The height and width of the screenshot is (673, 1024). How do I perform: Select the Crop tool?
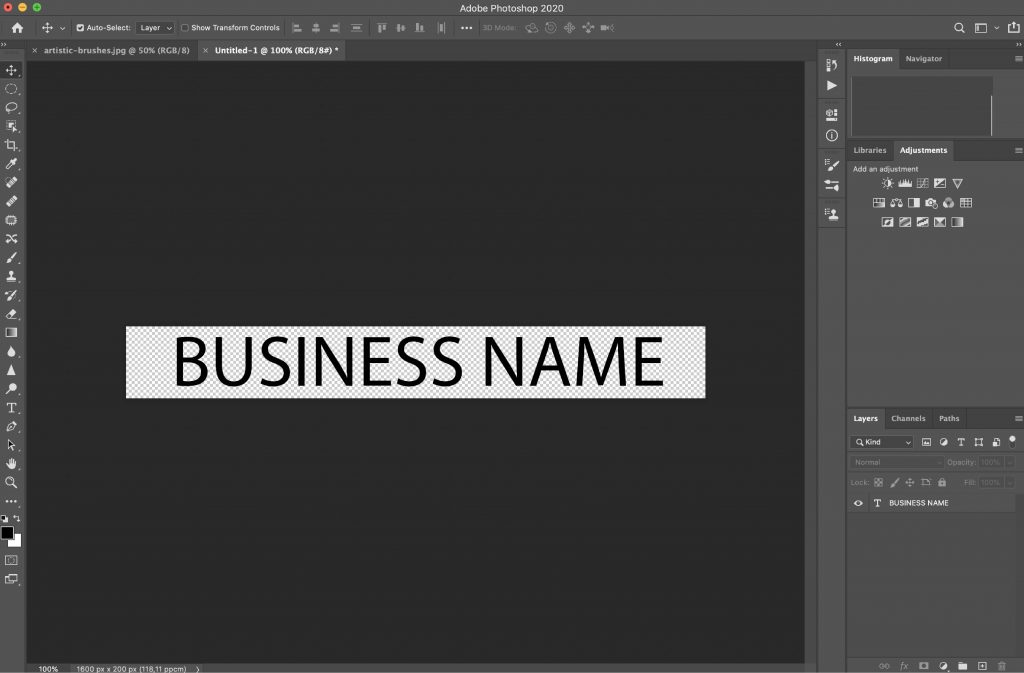pyautogui.click(x=12, y=144)
